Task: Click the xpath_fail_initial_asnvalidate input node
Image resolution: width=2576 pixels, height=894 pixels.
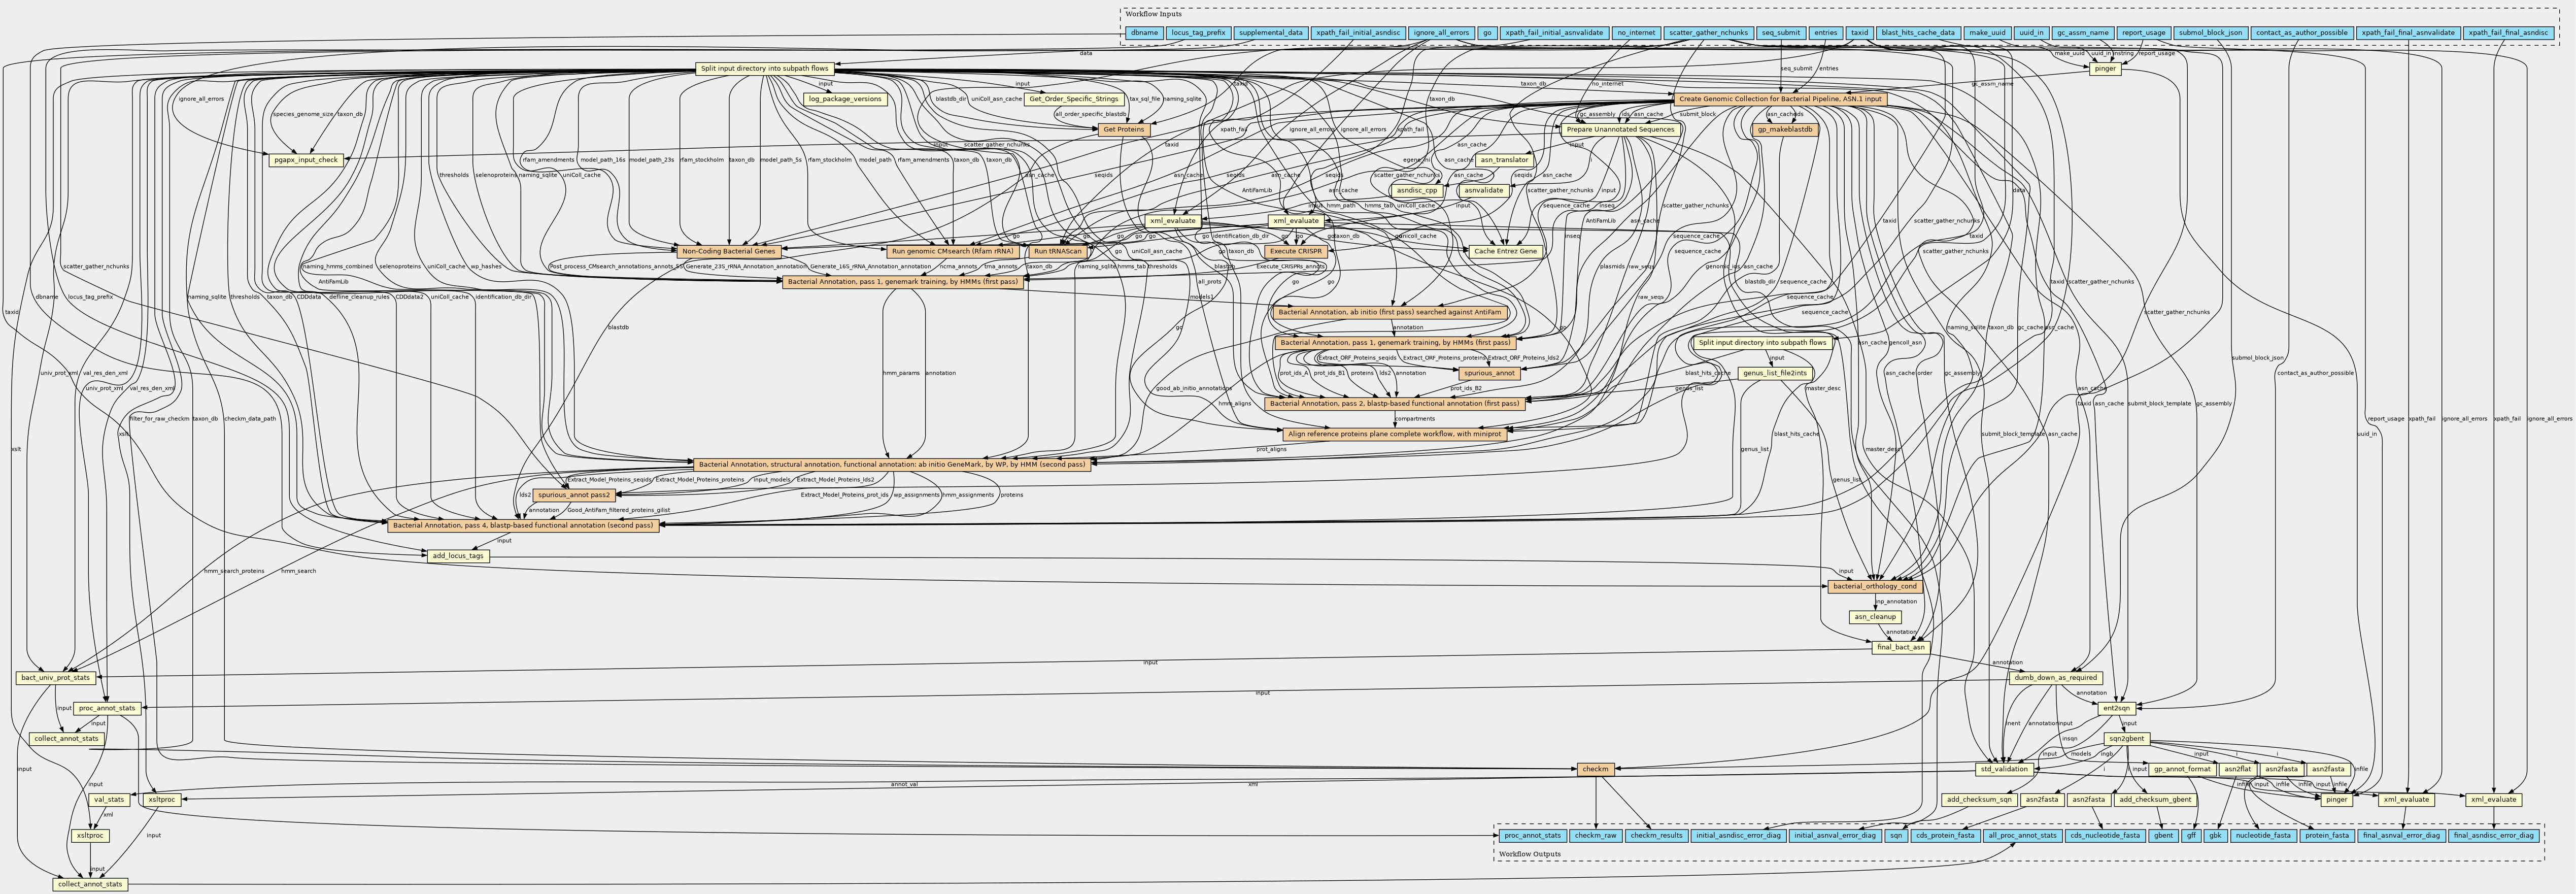Action: click(1554, 33)
